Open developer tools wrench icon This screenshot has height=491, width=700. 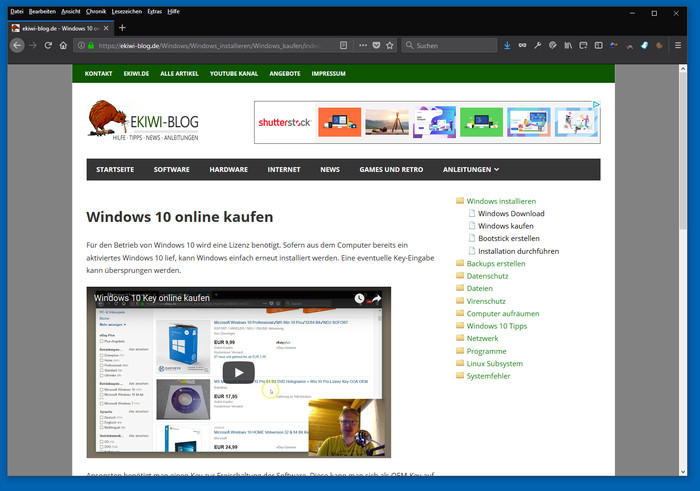tap(538, 45)
